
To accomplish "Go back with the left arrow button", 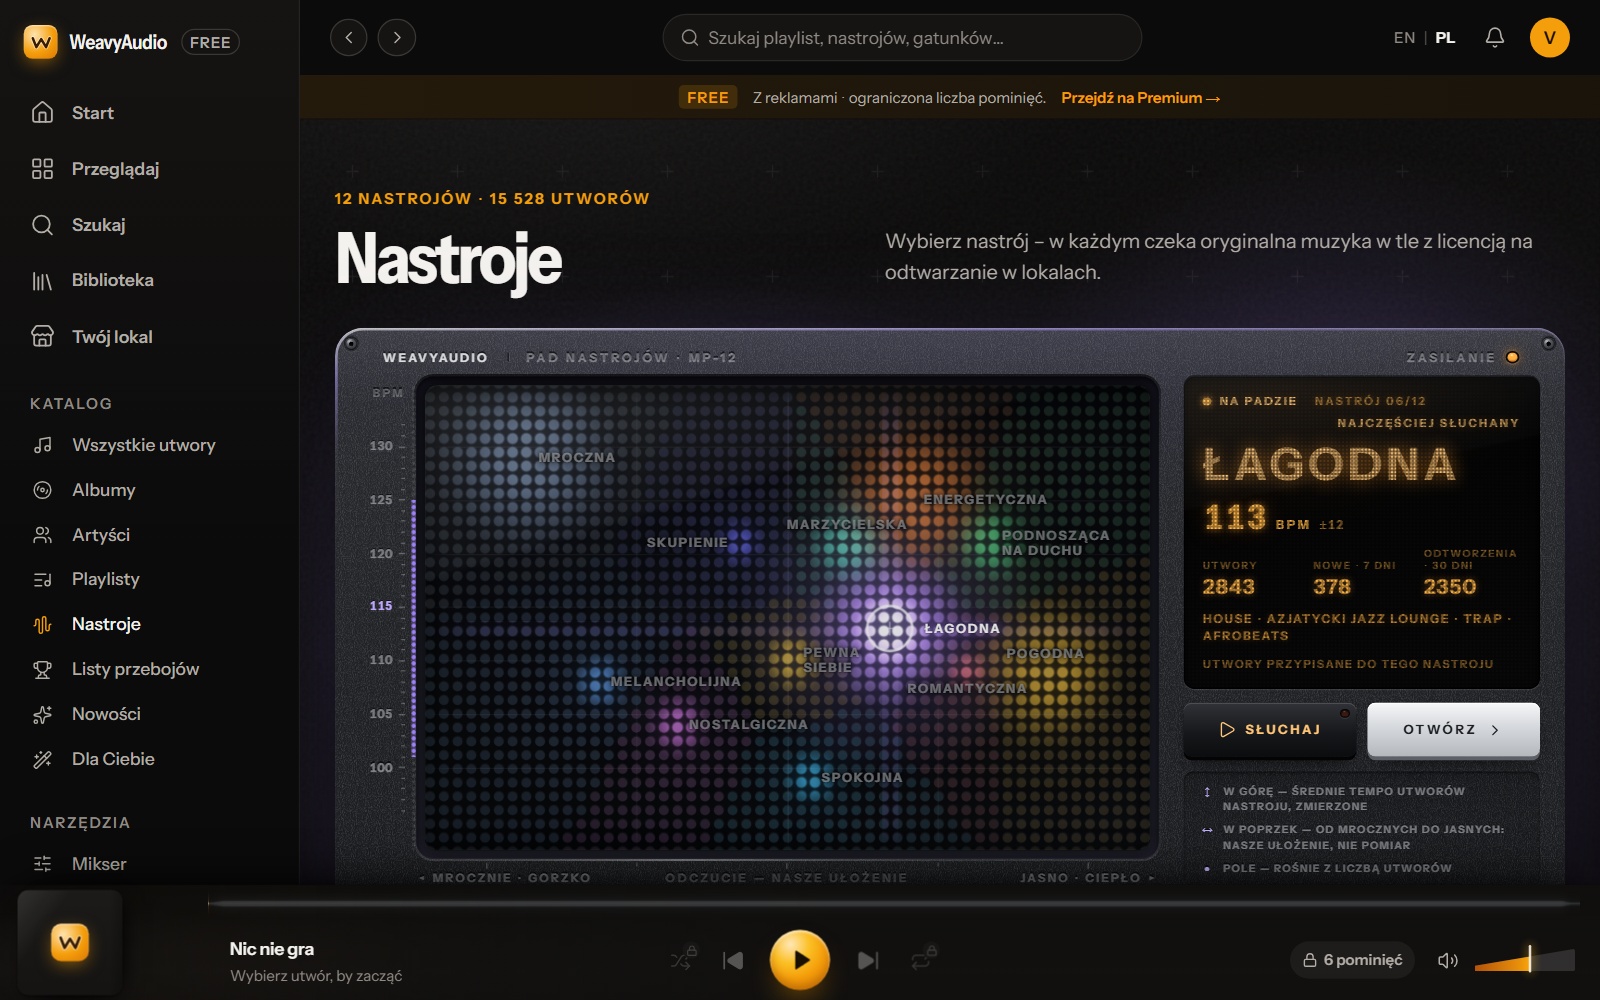I will pos(349,38).
